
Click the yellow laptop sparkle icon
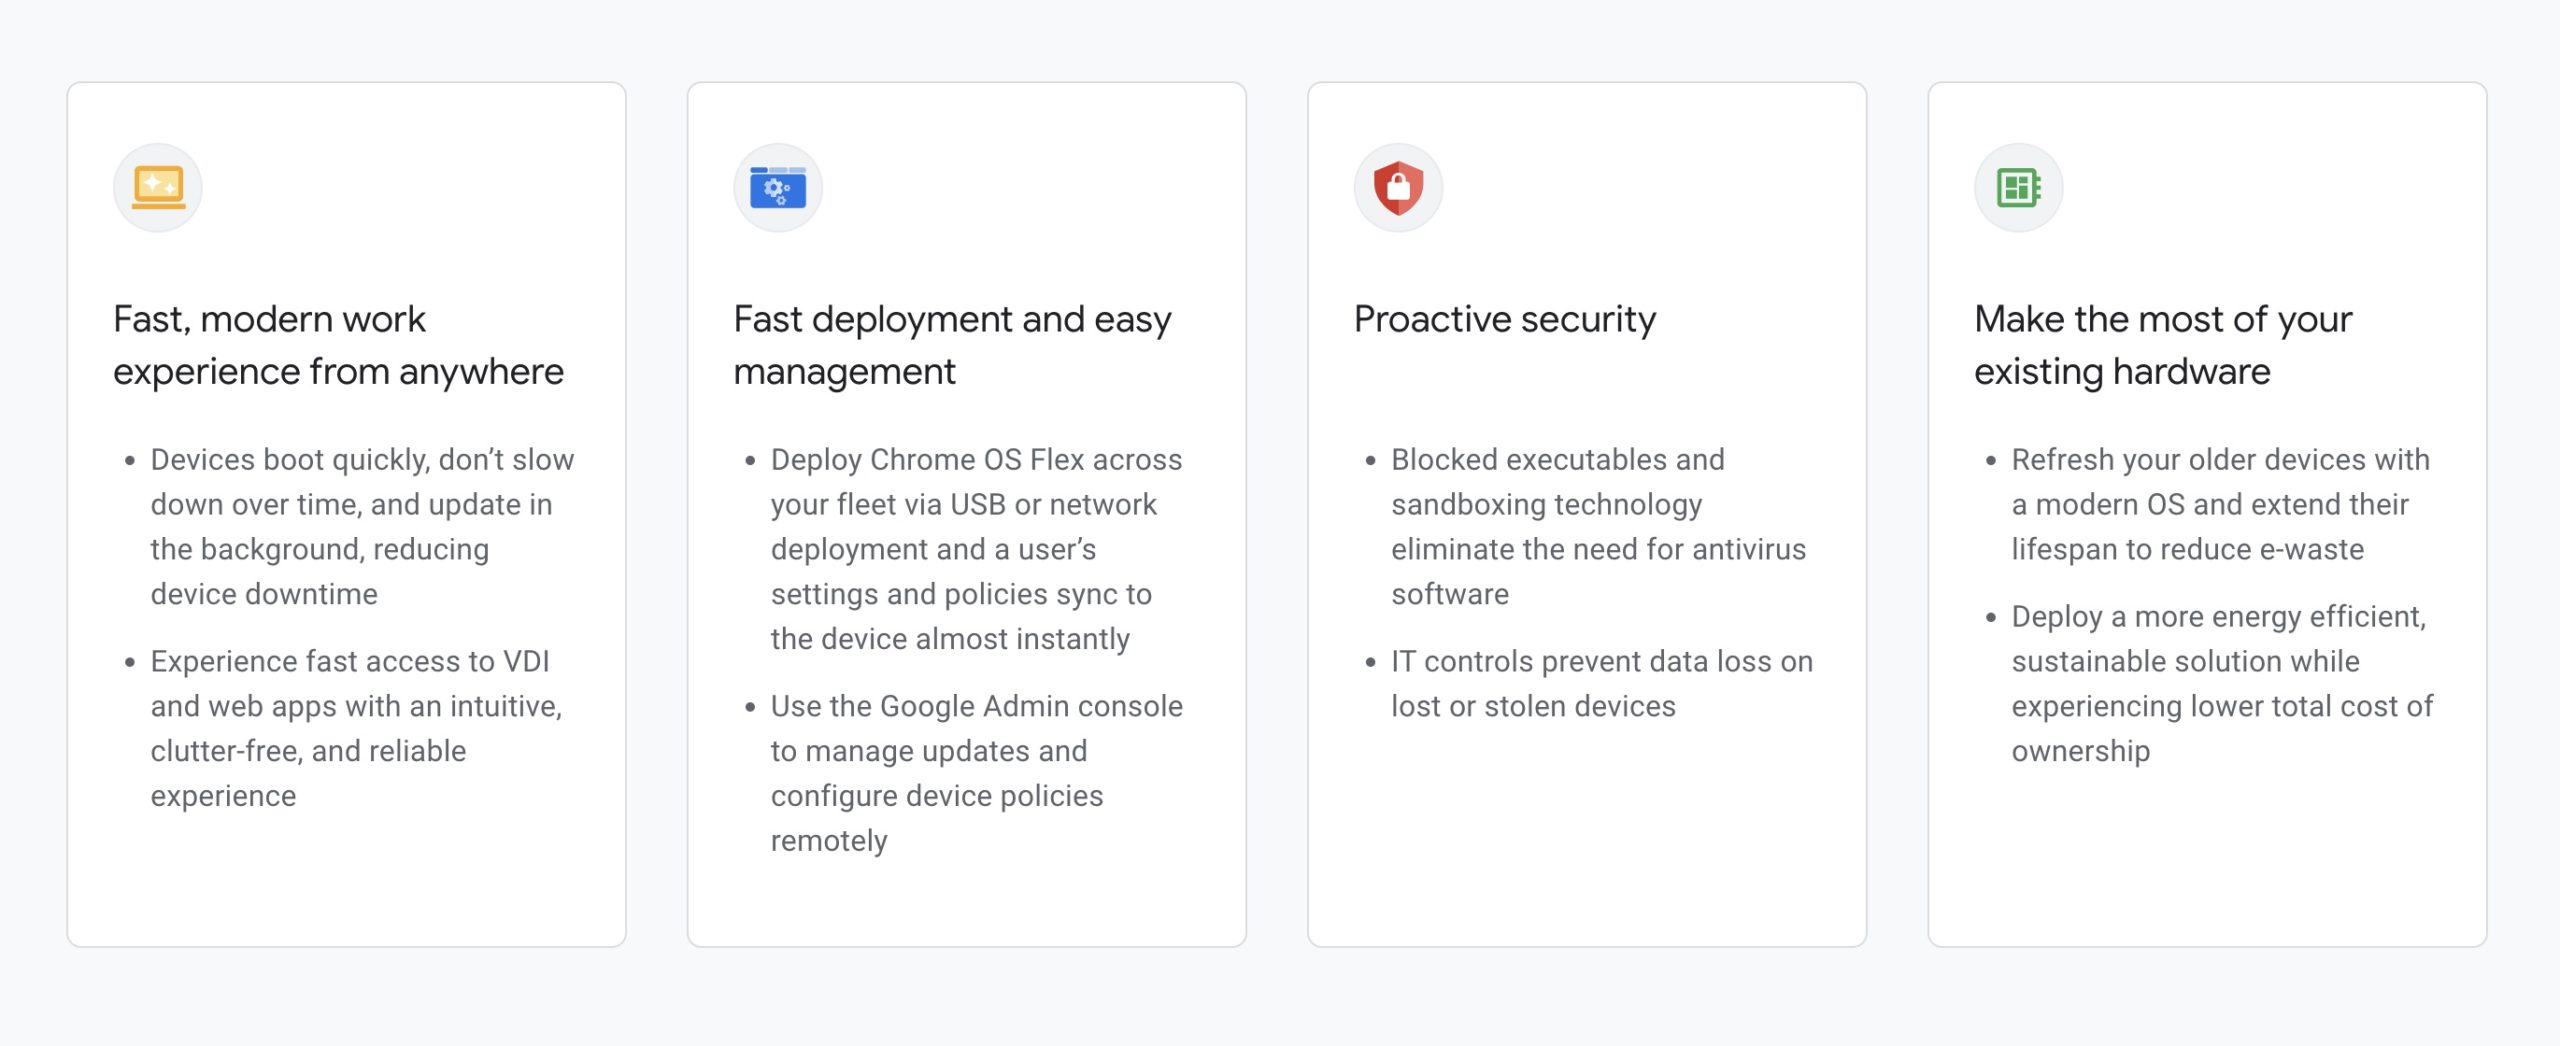click(x=158, y=187)
